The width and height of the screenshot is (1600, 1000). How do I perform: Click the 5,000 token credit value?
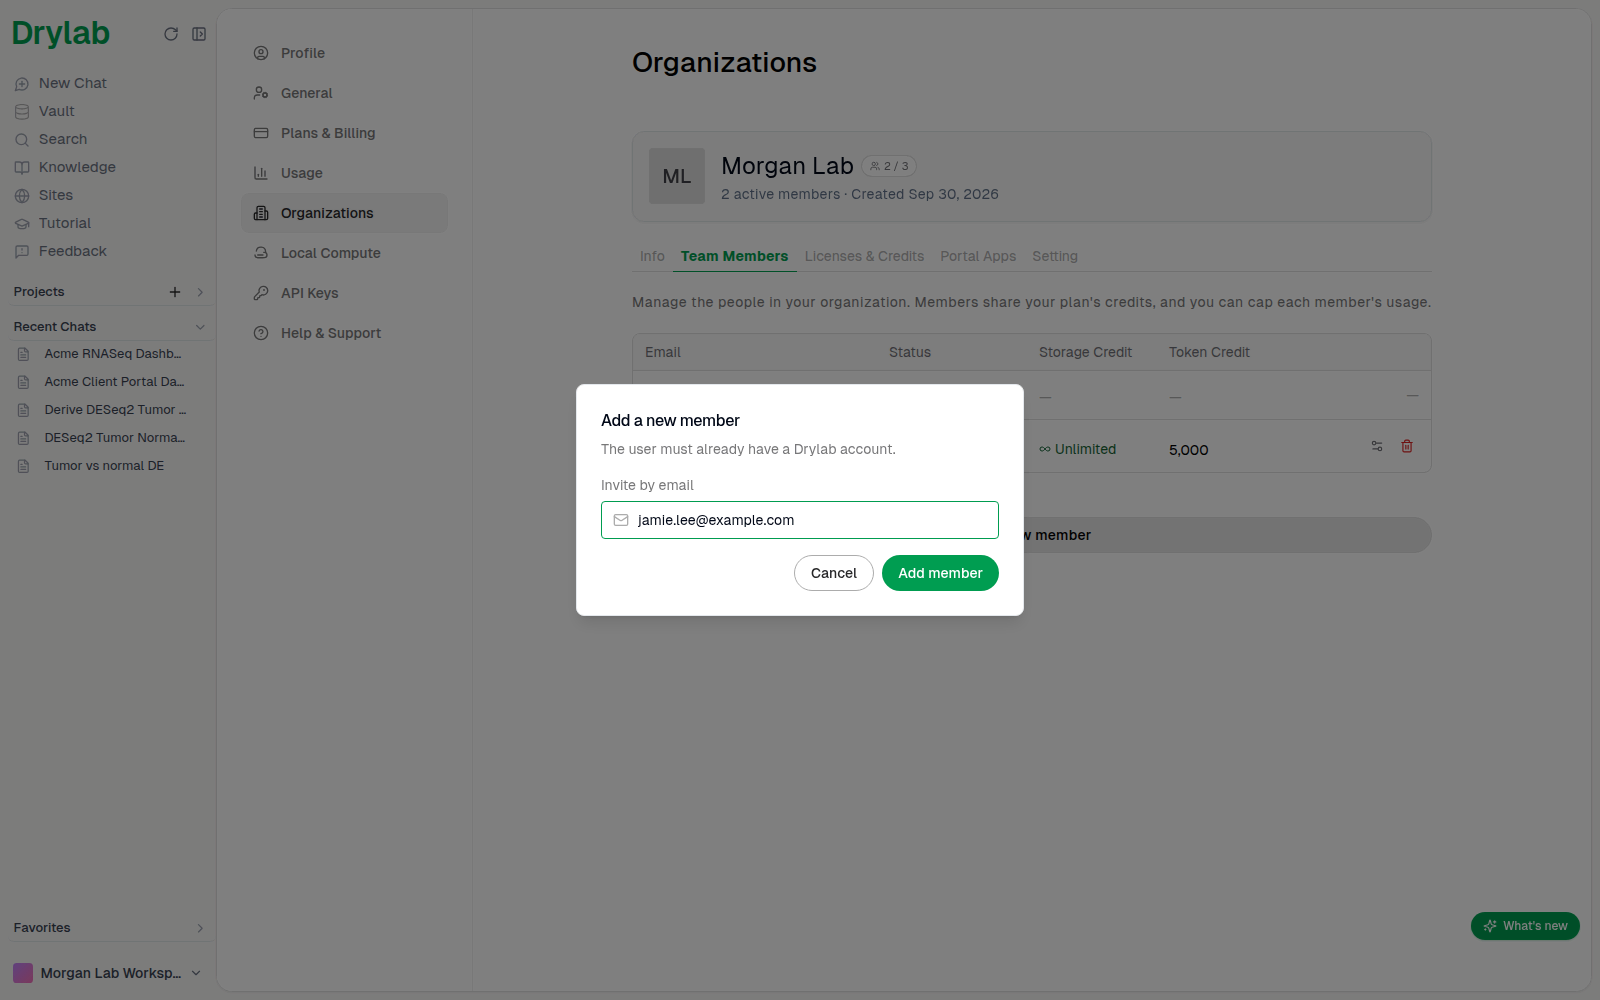1188,450
